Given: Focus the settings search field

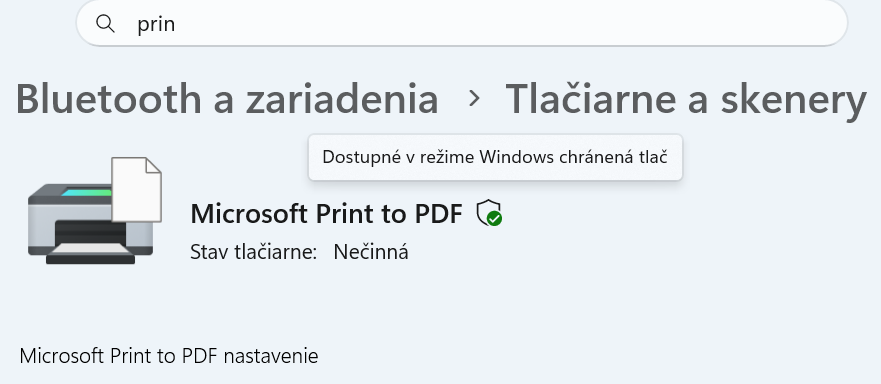Looking at the screenshot, I should (462, 23).
